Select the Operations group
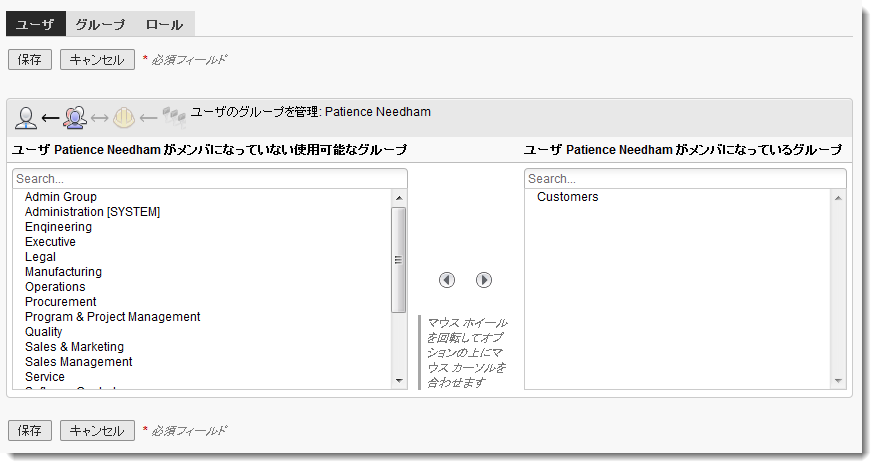The image size is (877, 468). (55, 287)
